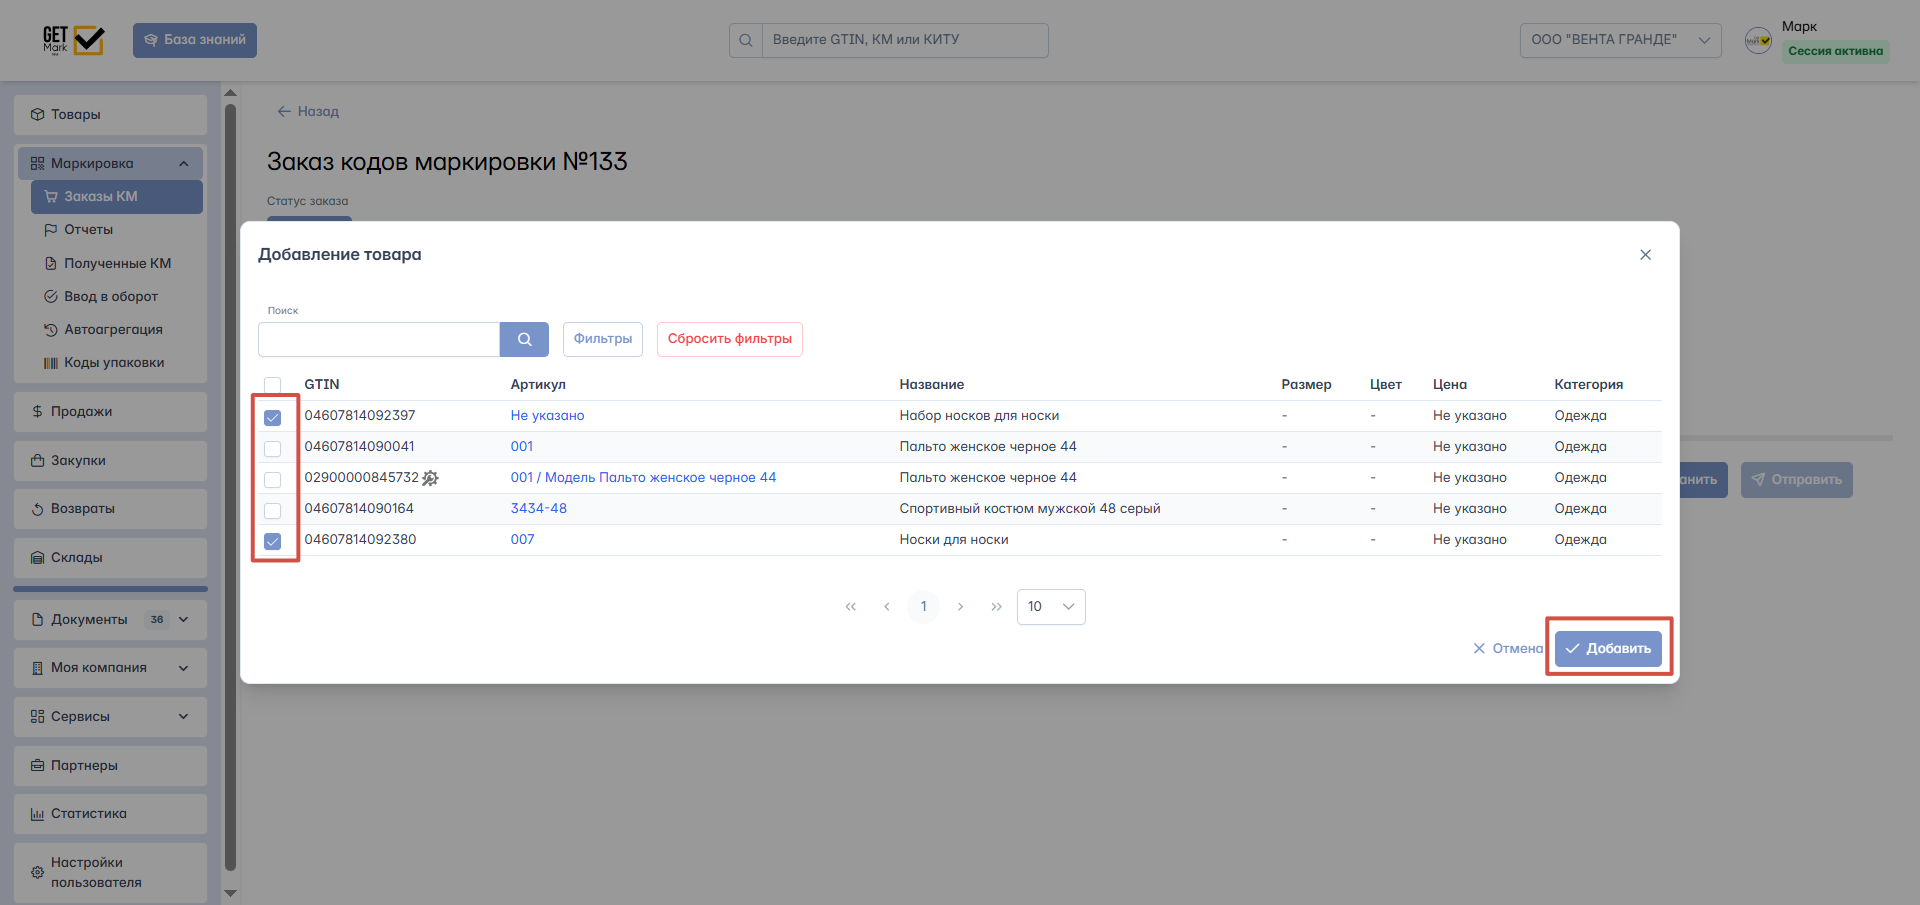Click the gear icon next to GTIN 02900000845732

(431, 478)
